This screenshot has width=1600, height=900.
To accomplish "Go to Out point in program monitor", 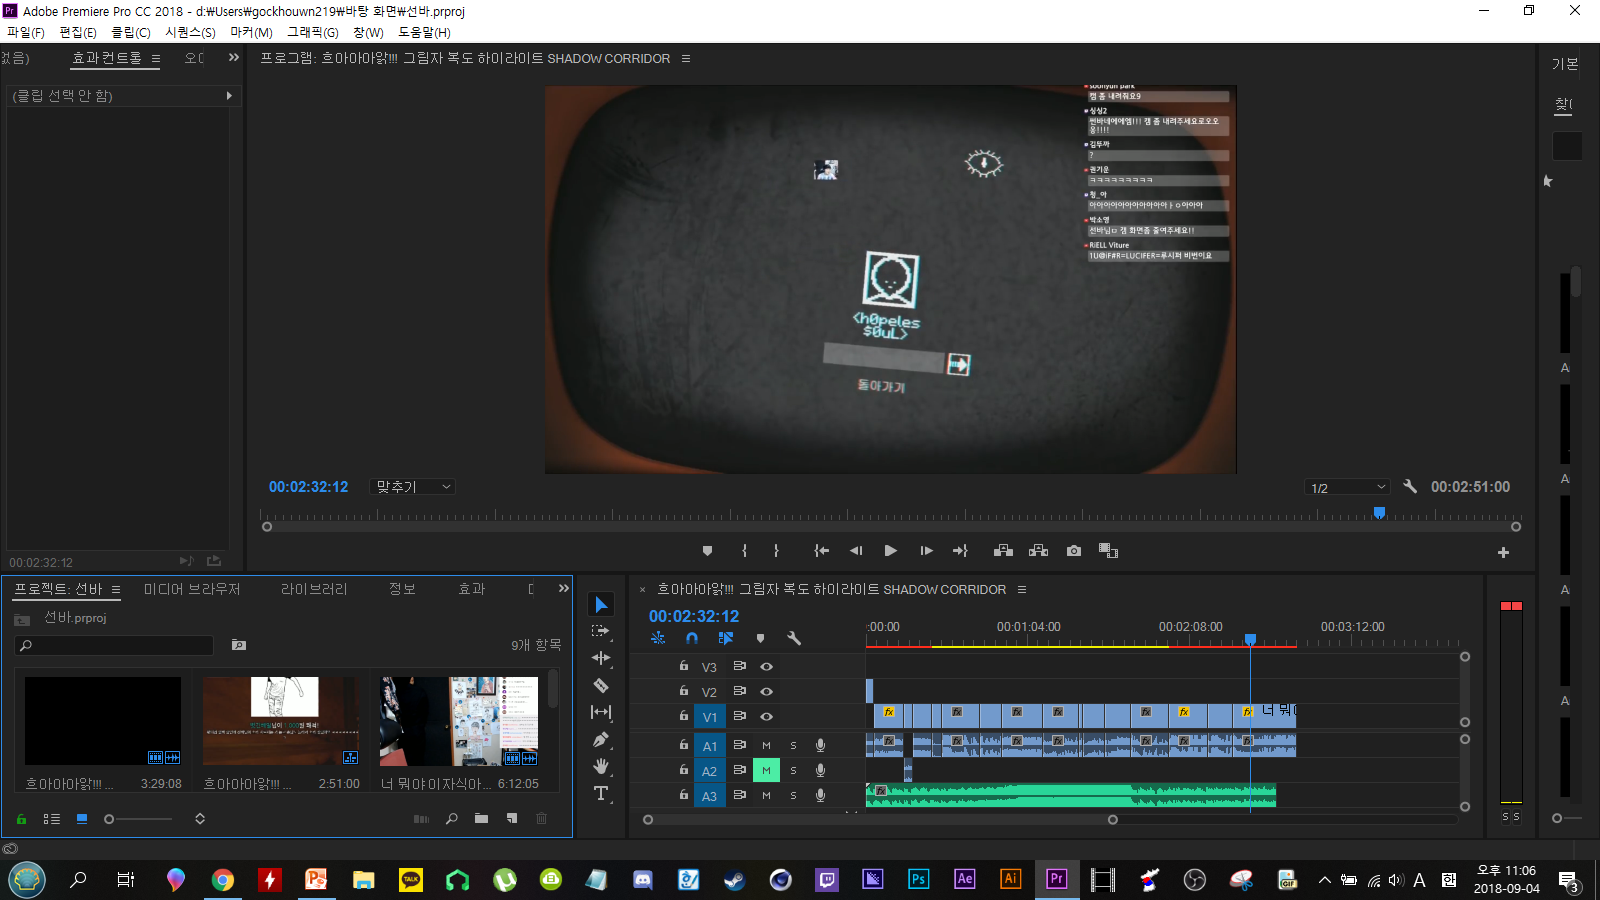I will tap(960, 551).
